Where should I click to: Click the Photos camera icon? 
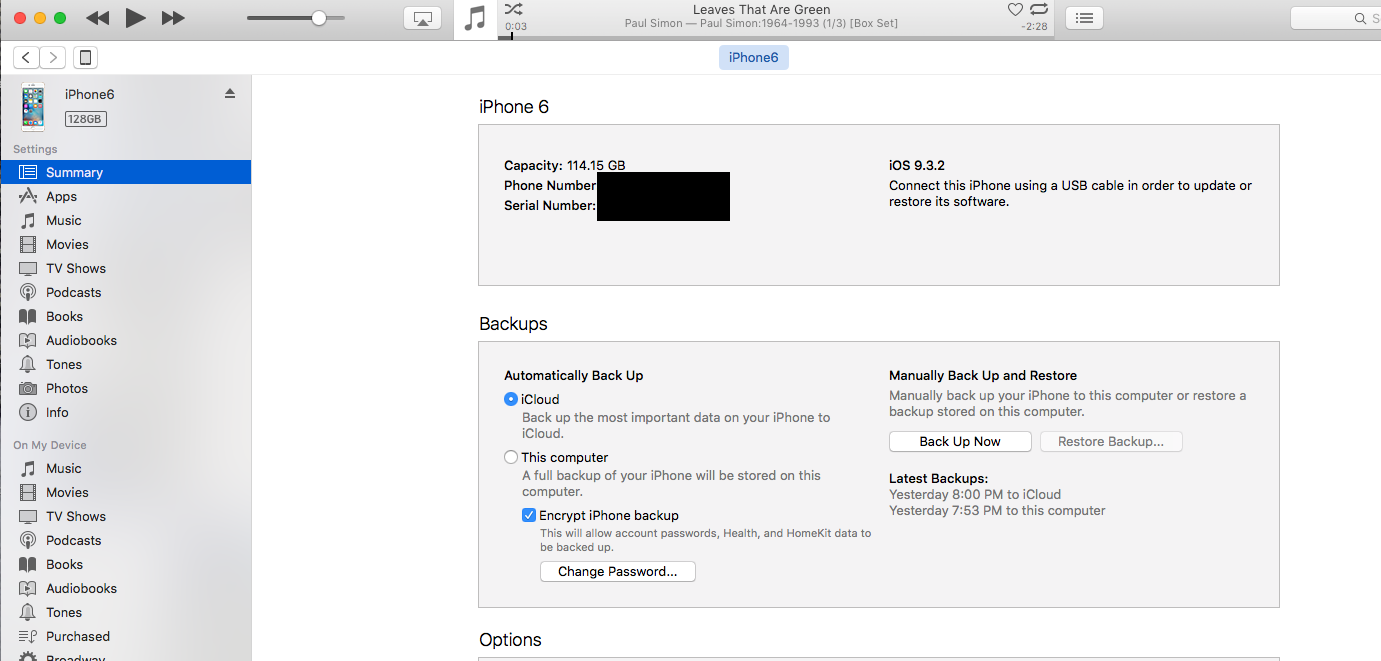point(28,388)
